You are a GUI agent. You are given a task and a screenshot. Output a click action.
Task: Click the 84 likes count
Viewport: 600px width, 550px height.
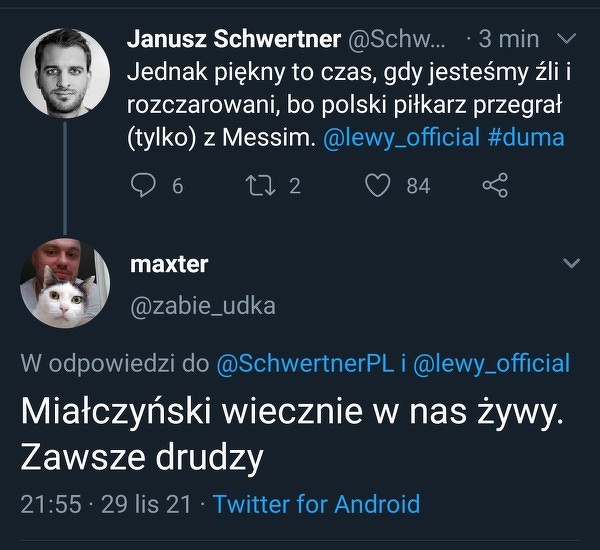(418, 185)
